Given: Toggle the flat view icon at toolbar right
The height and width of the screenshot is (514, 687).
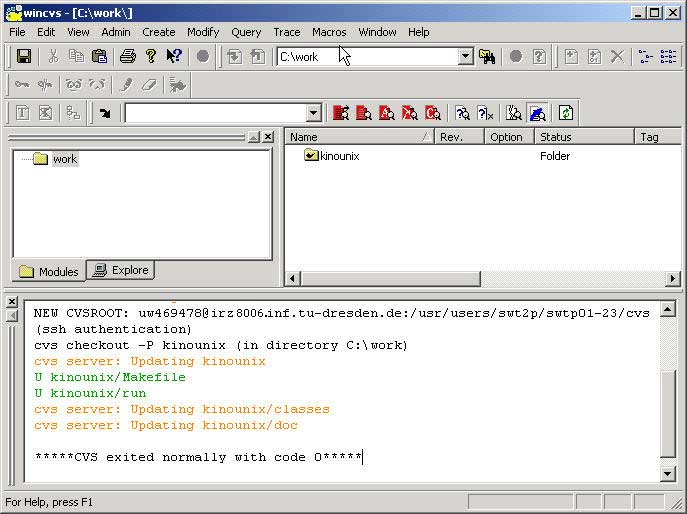Looking at the screenshot, I should (x=668, y=57).
